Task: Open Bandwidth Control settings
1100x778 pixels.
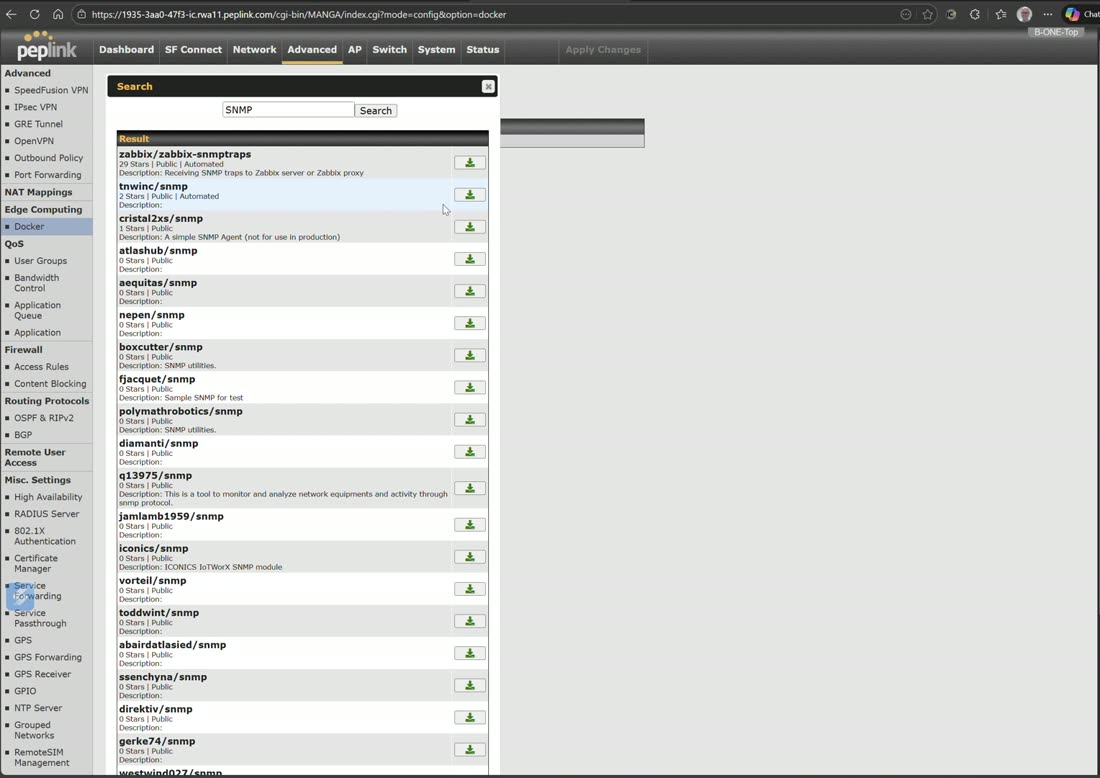Action: (37, 283)
